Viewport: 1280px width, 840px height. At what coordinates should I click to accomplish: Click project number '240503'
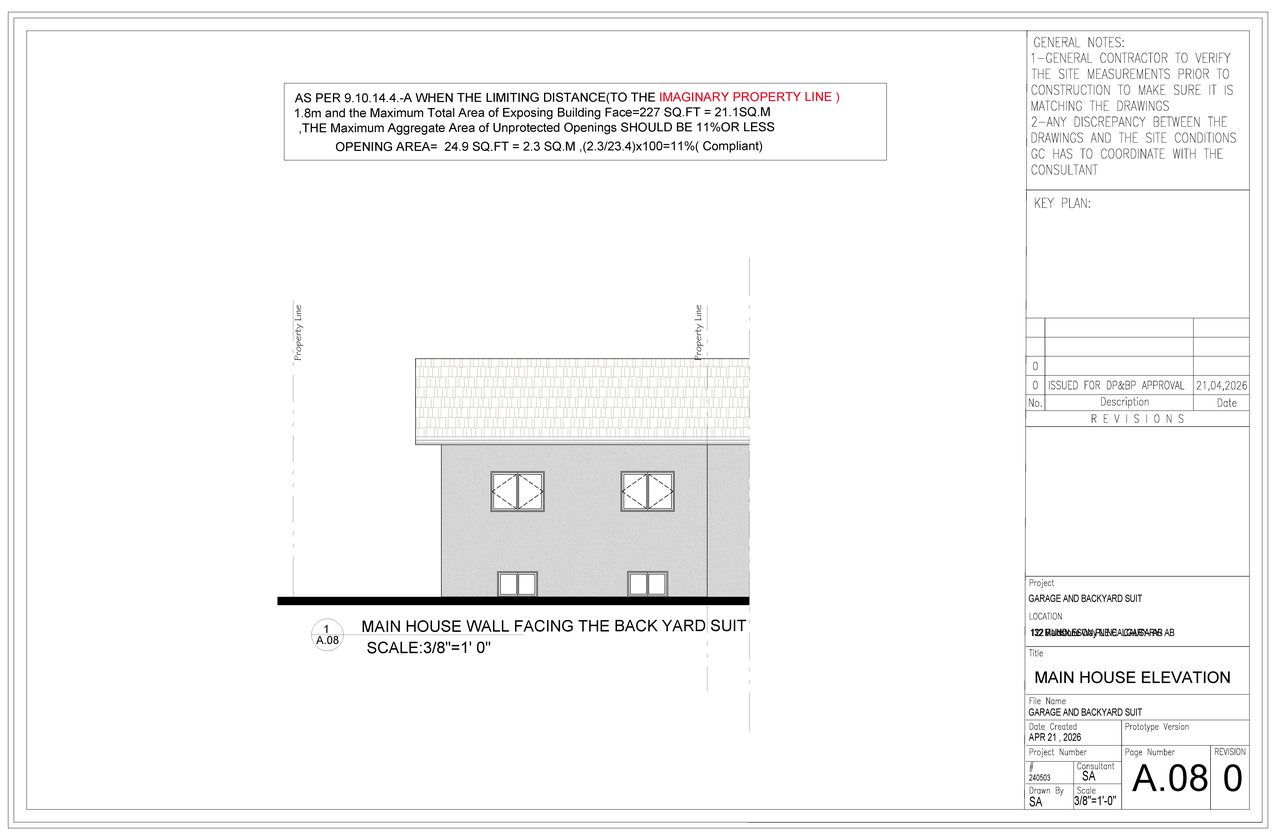(1041, 776)
